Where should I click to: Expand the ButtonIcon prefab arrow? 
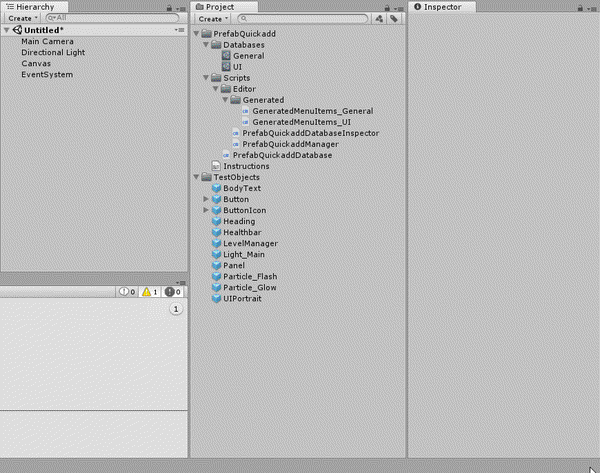[206, 211]
